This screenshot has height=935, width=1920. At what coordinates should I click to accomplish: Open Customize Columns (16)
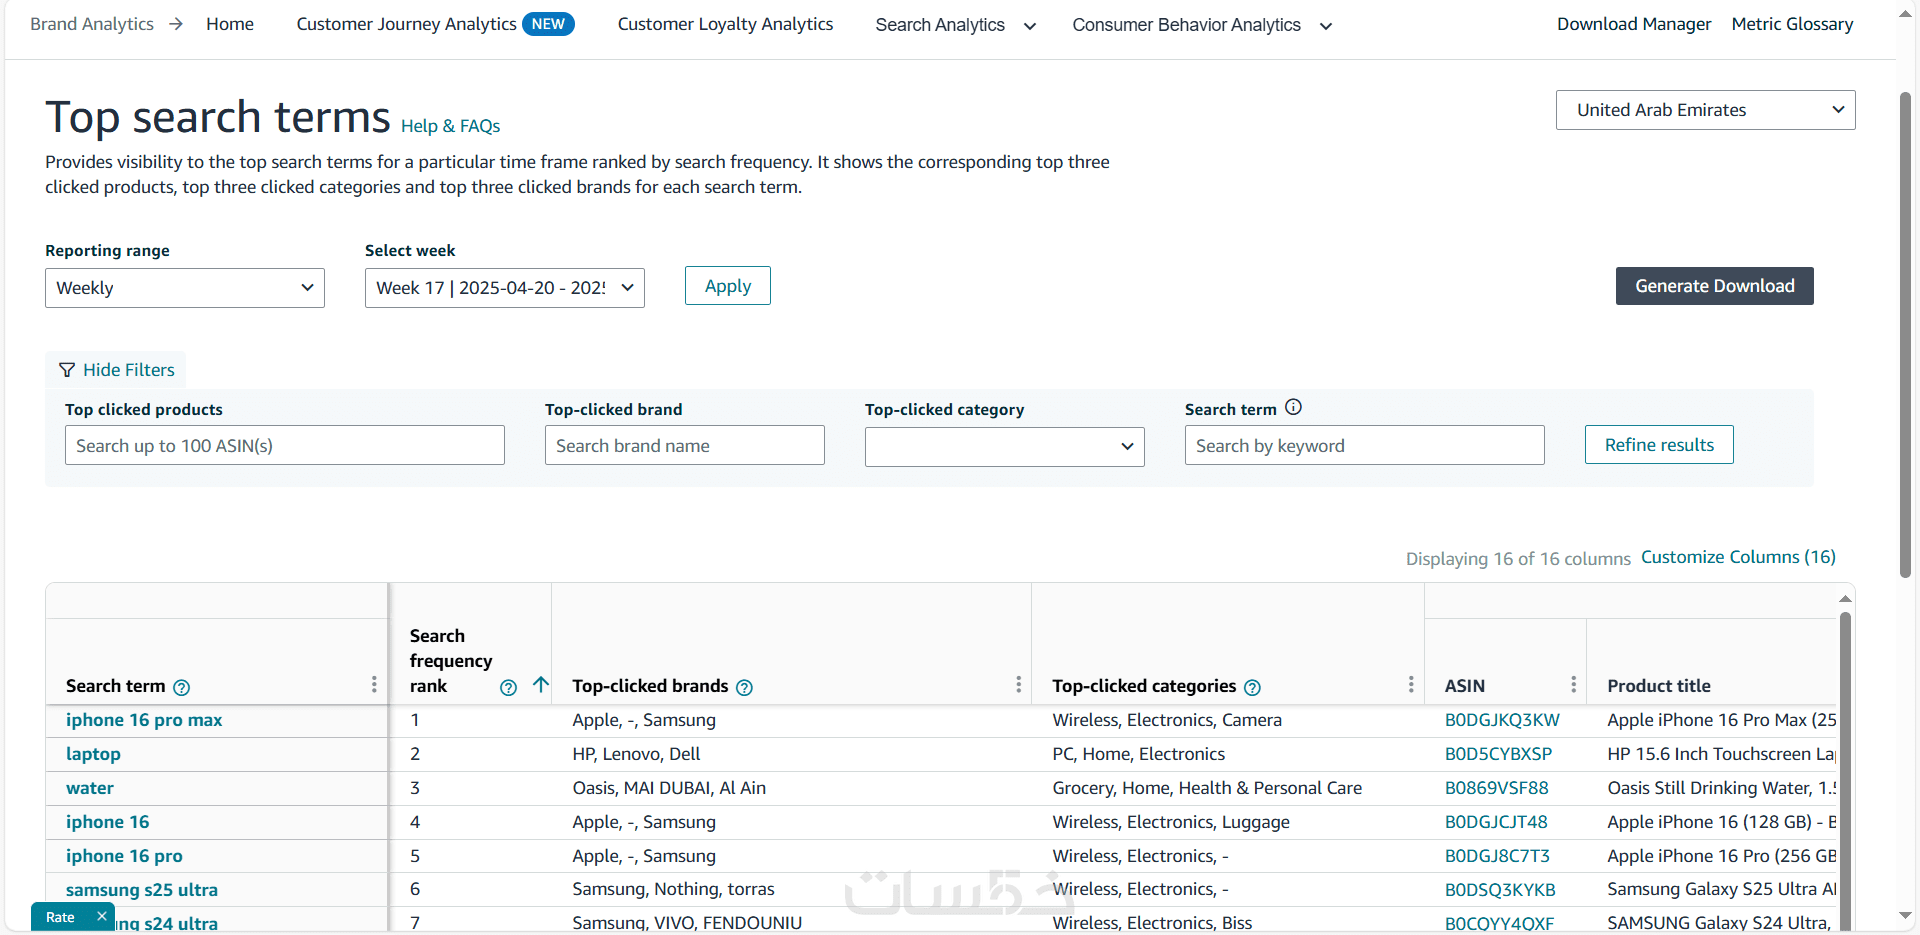coord(1738,557)
